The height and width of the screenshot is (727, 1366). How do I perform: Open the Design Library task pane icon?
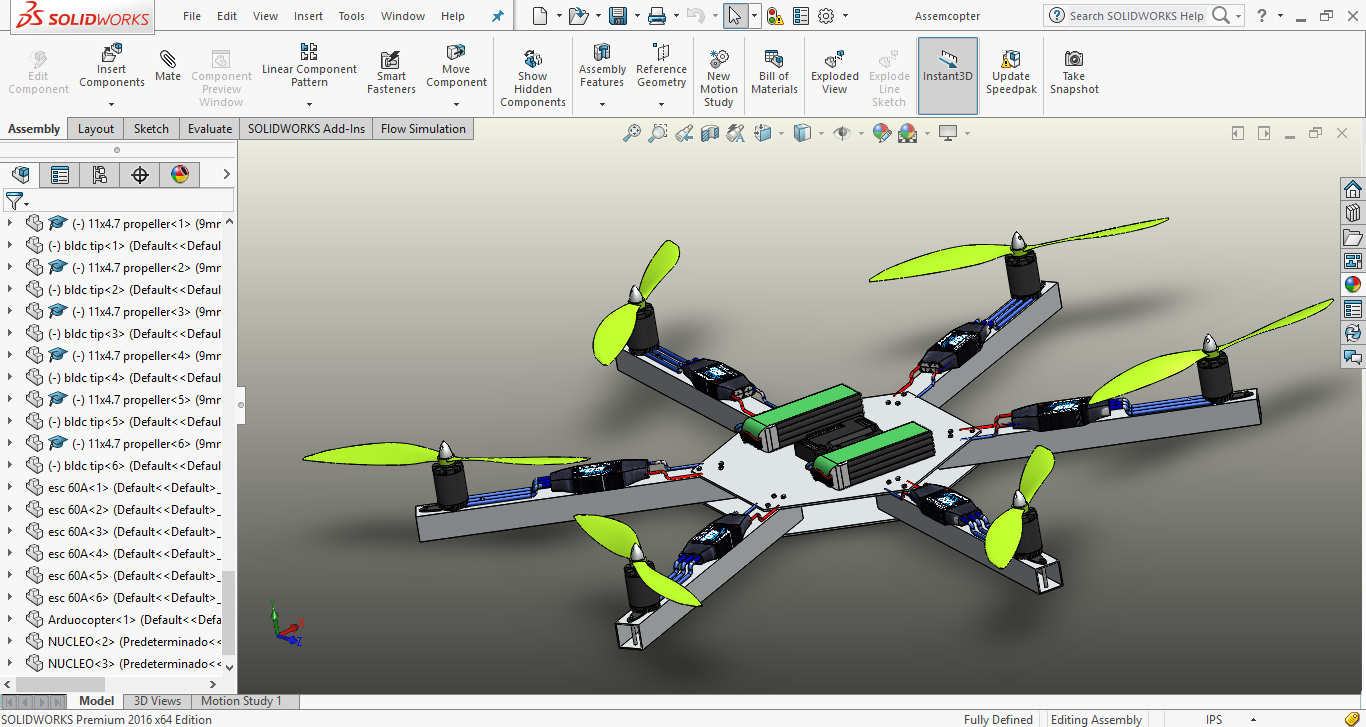click(1353, 213)
